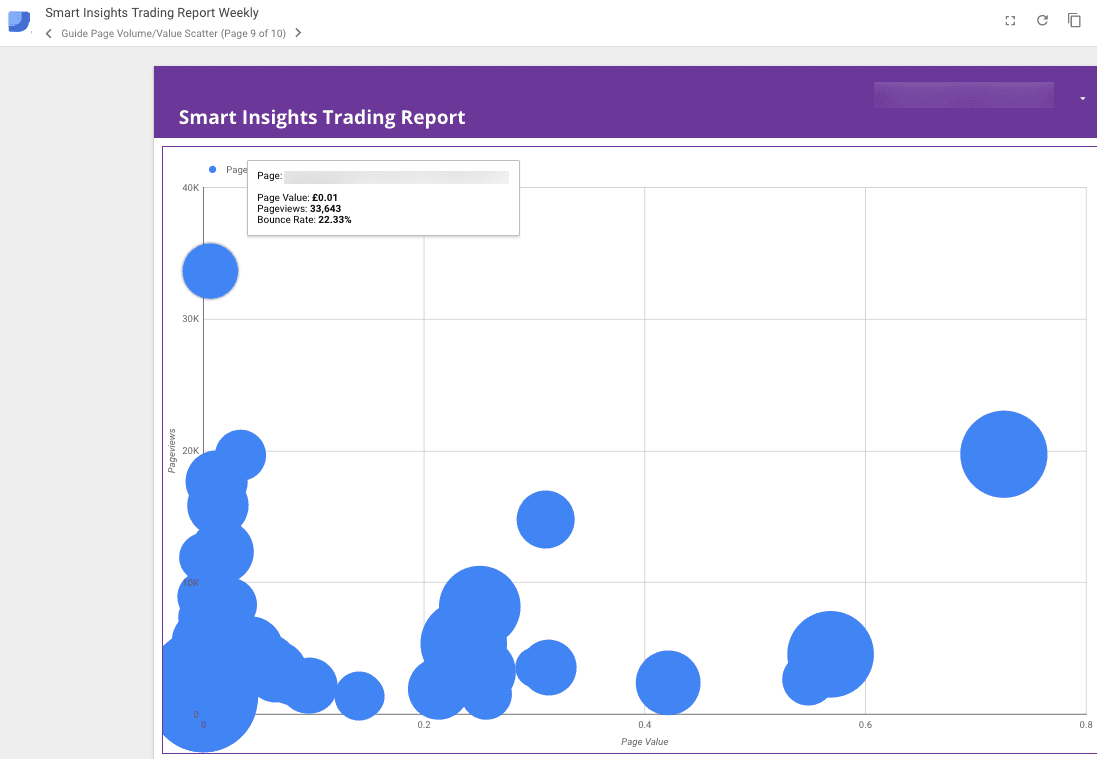Image resolution: width=1097 pixels, height=759 pixels.
Task: Select the far-right bubble near 20K pageviews
Action: [x=1003, y=454]
